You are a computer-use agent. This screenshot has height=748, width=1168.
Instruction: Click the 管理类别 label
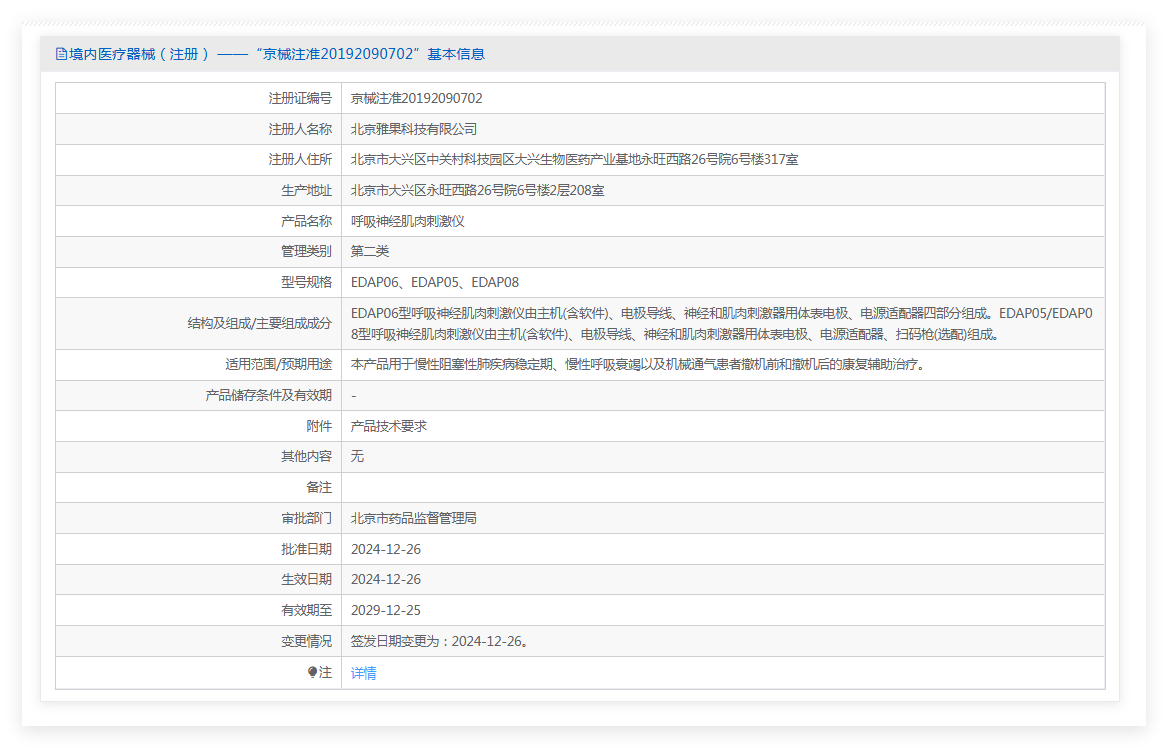[306, 251]
